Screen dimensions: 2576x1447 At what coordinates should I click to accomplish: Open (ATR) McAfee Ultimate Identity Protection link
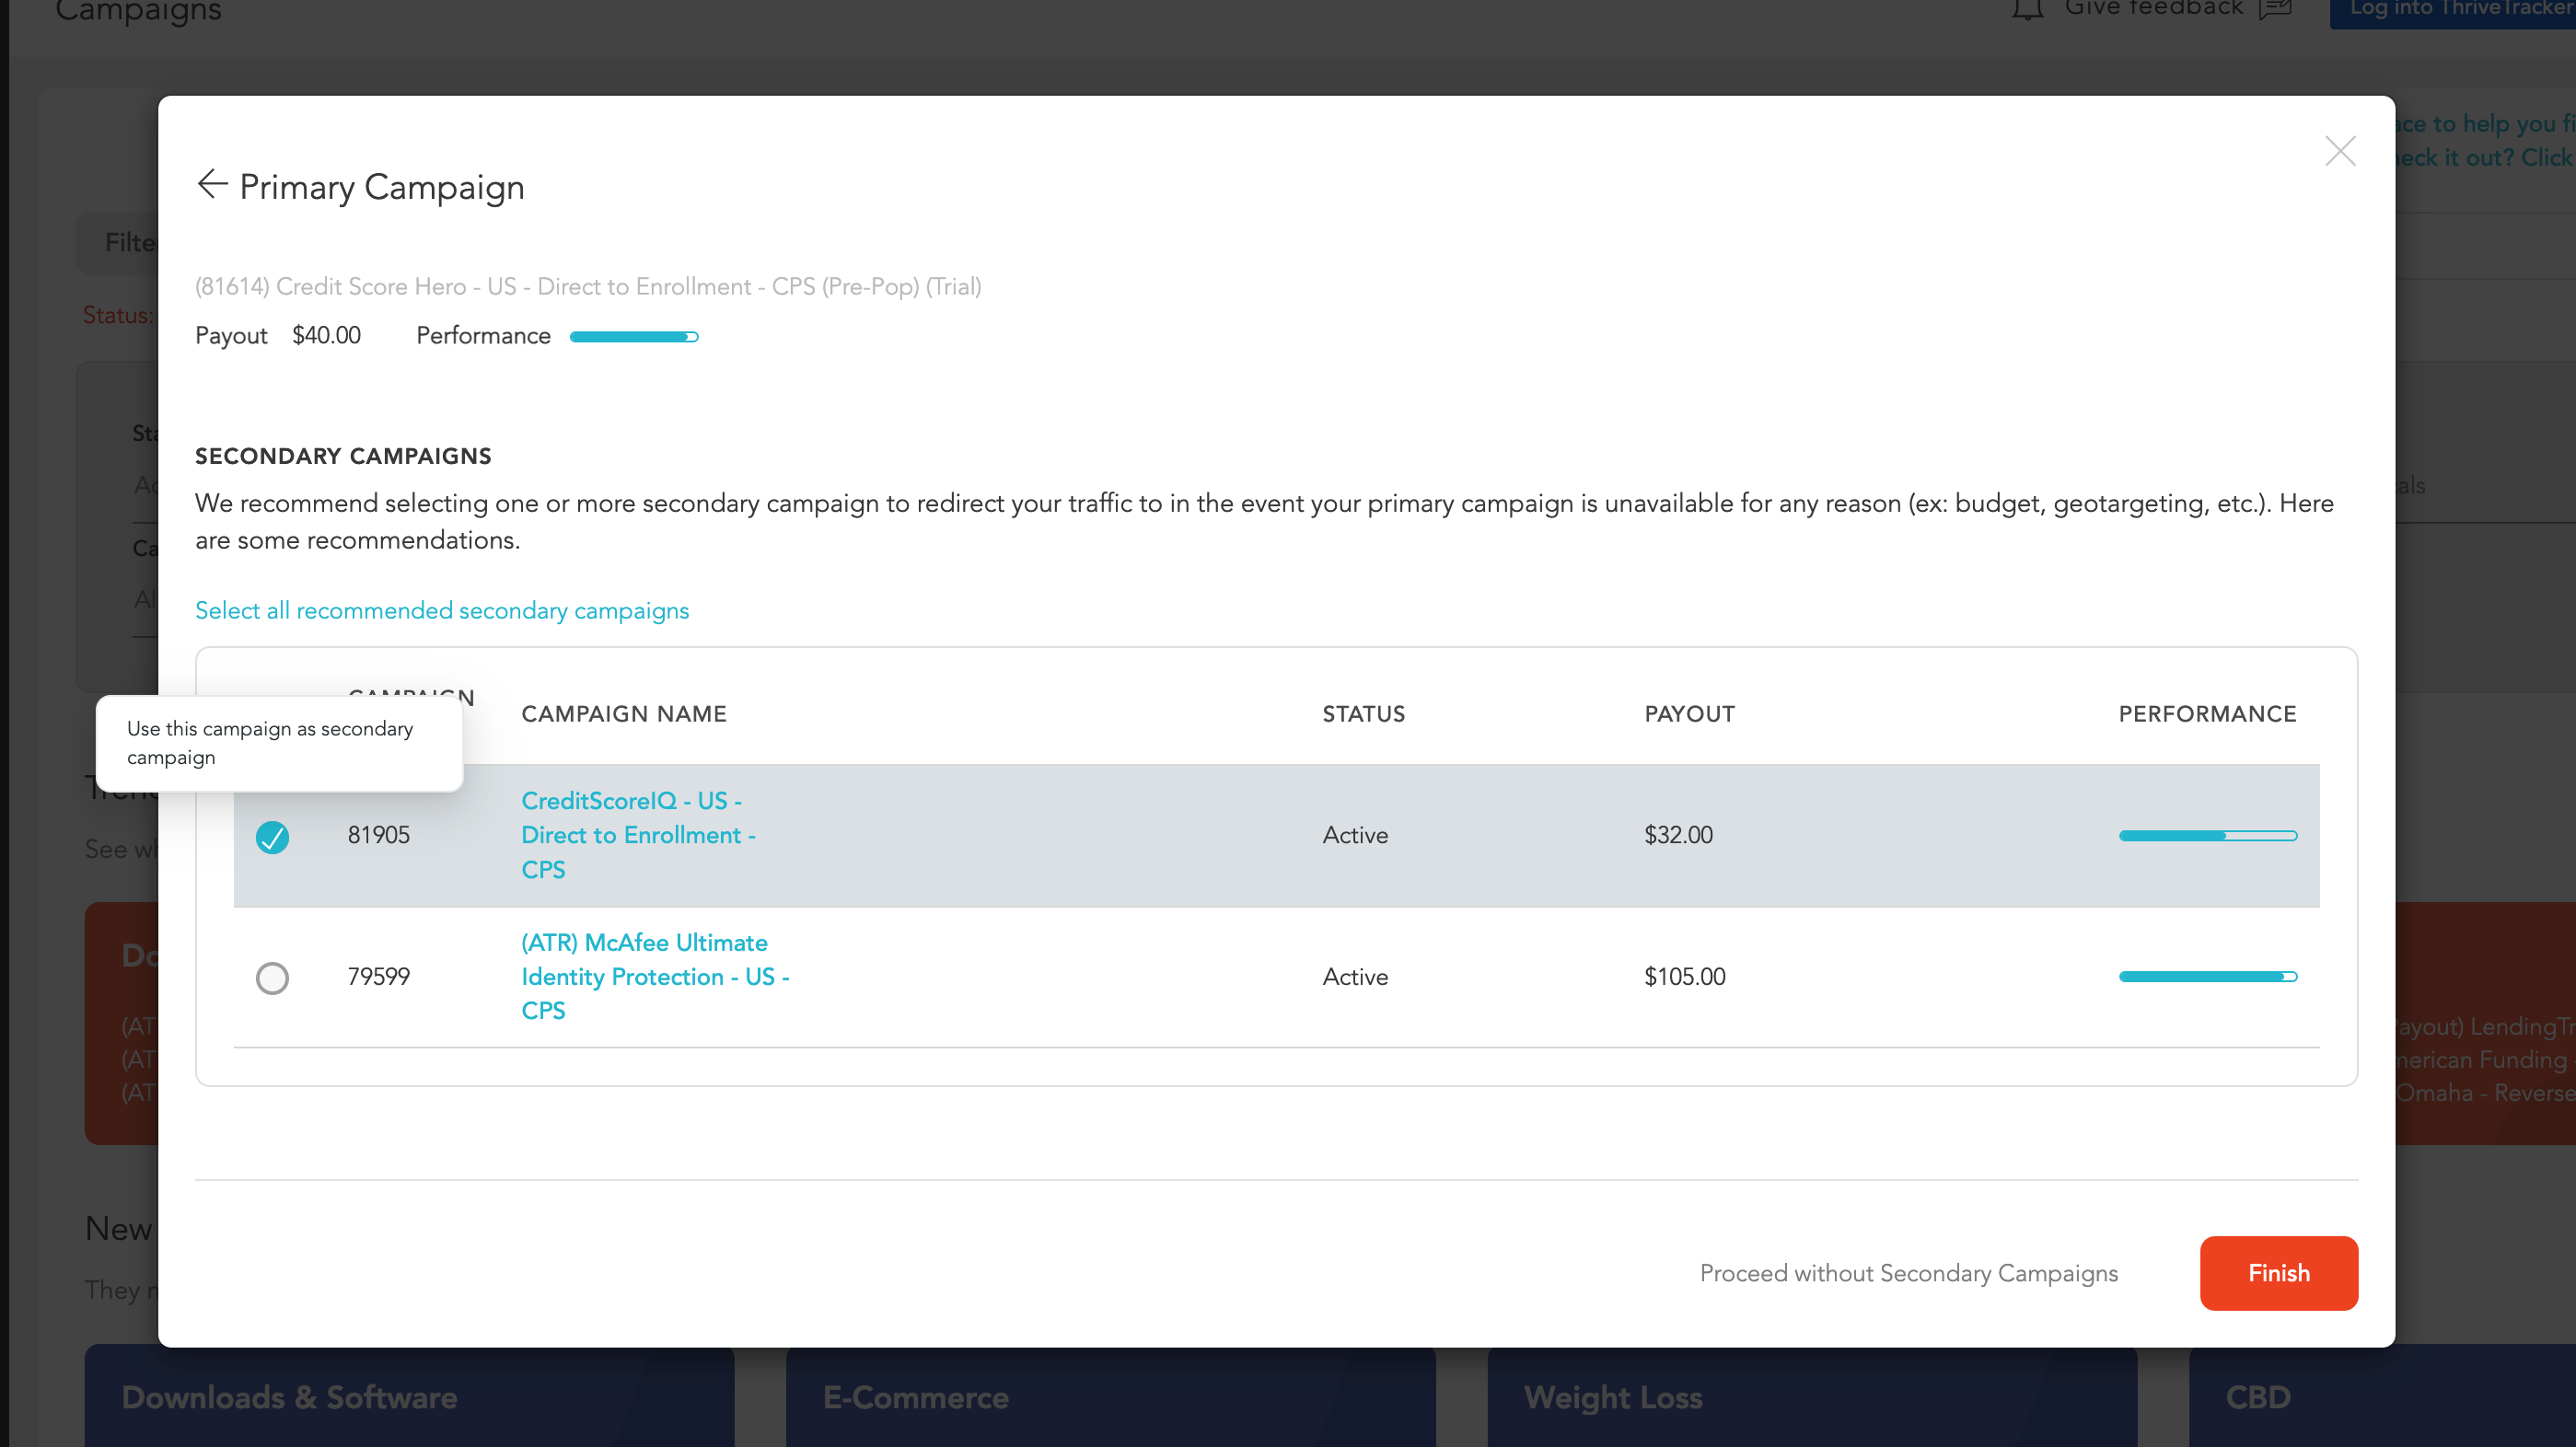655,976
